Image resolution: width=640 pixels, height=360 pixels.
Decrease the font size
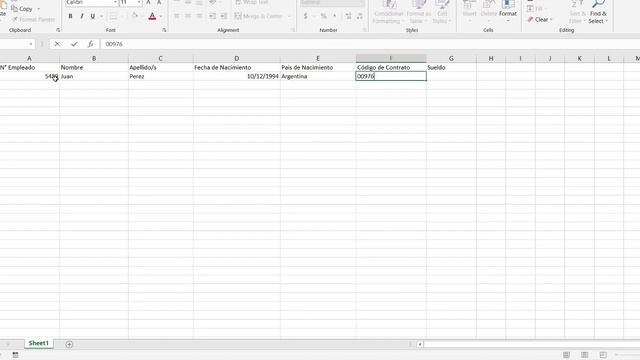click(x=159, y=3)
